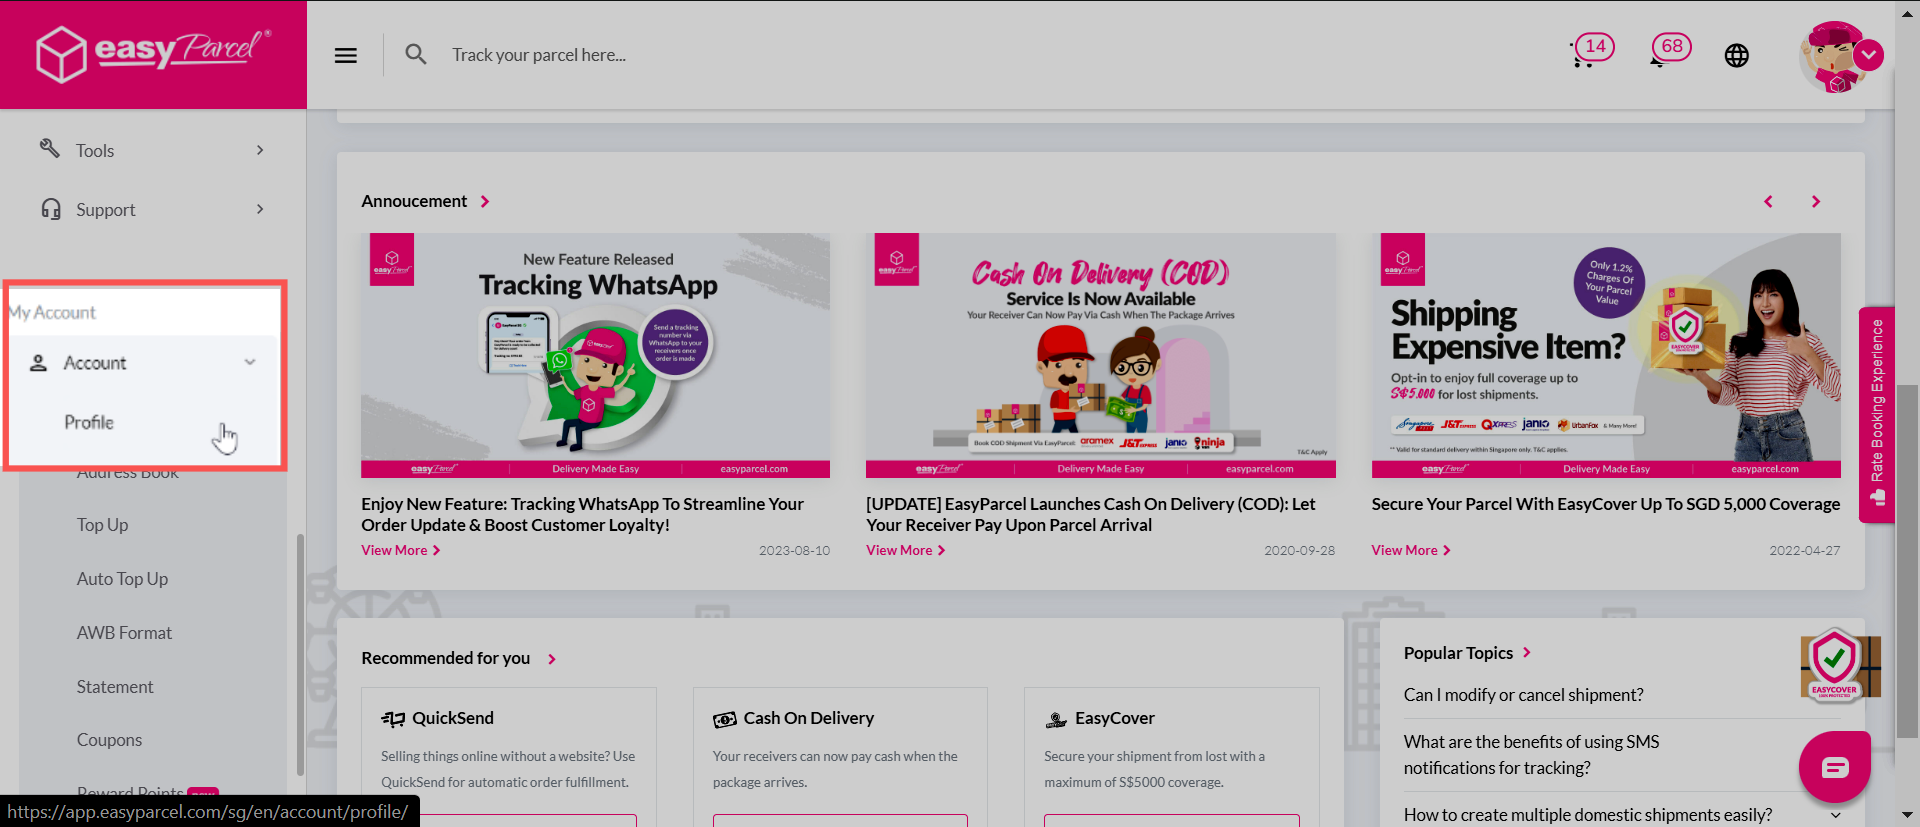Click the arrow beside Annoucement
The height and width of the screenshot is (827, 1920).
point(485,202)
